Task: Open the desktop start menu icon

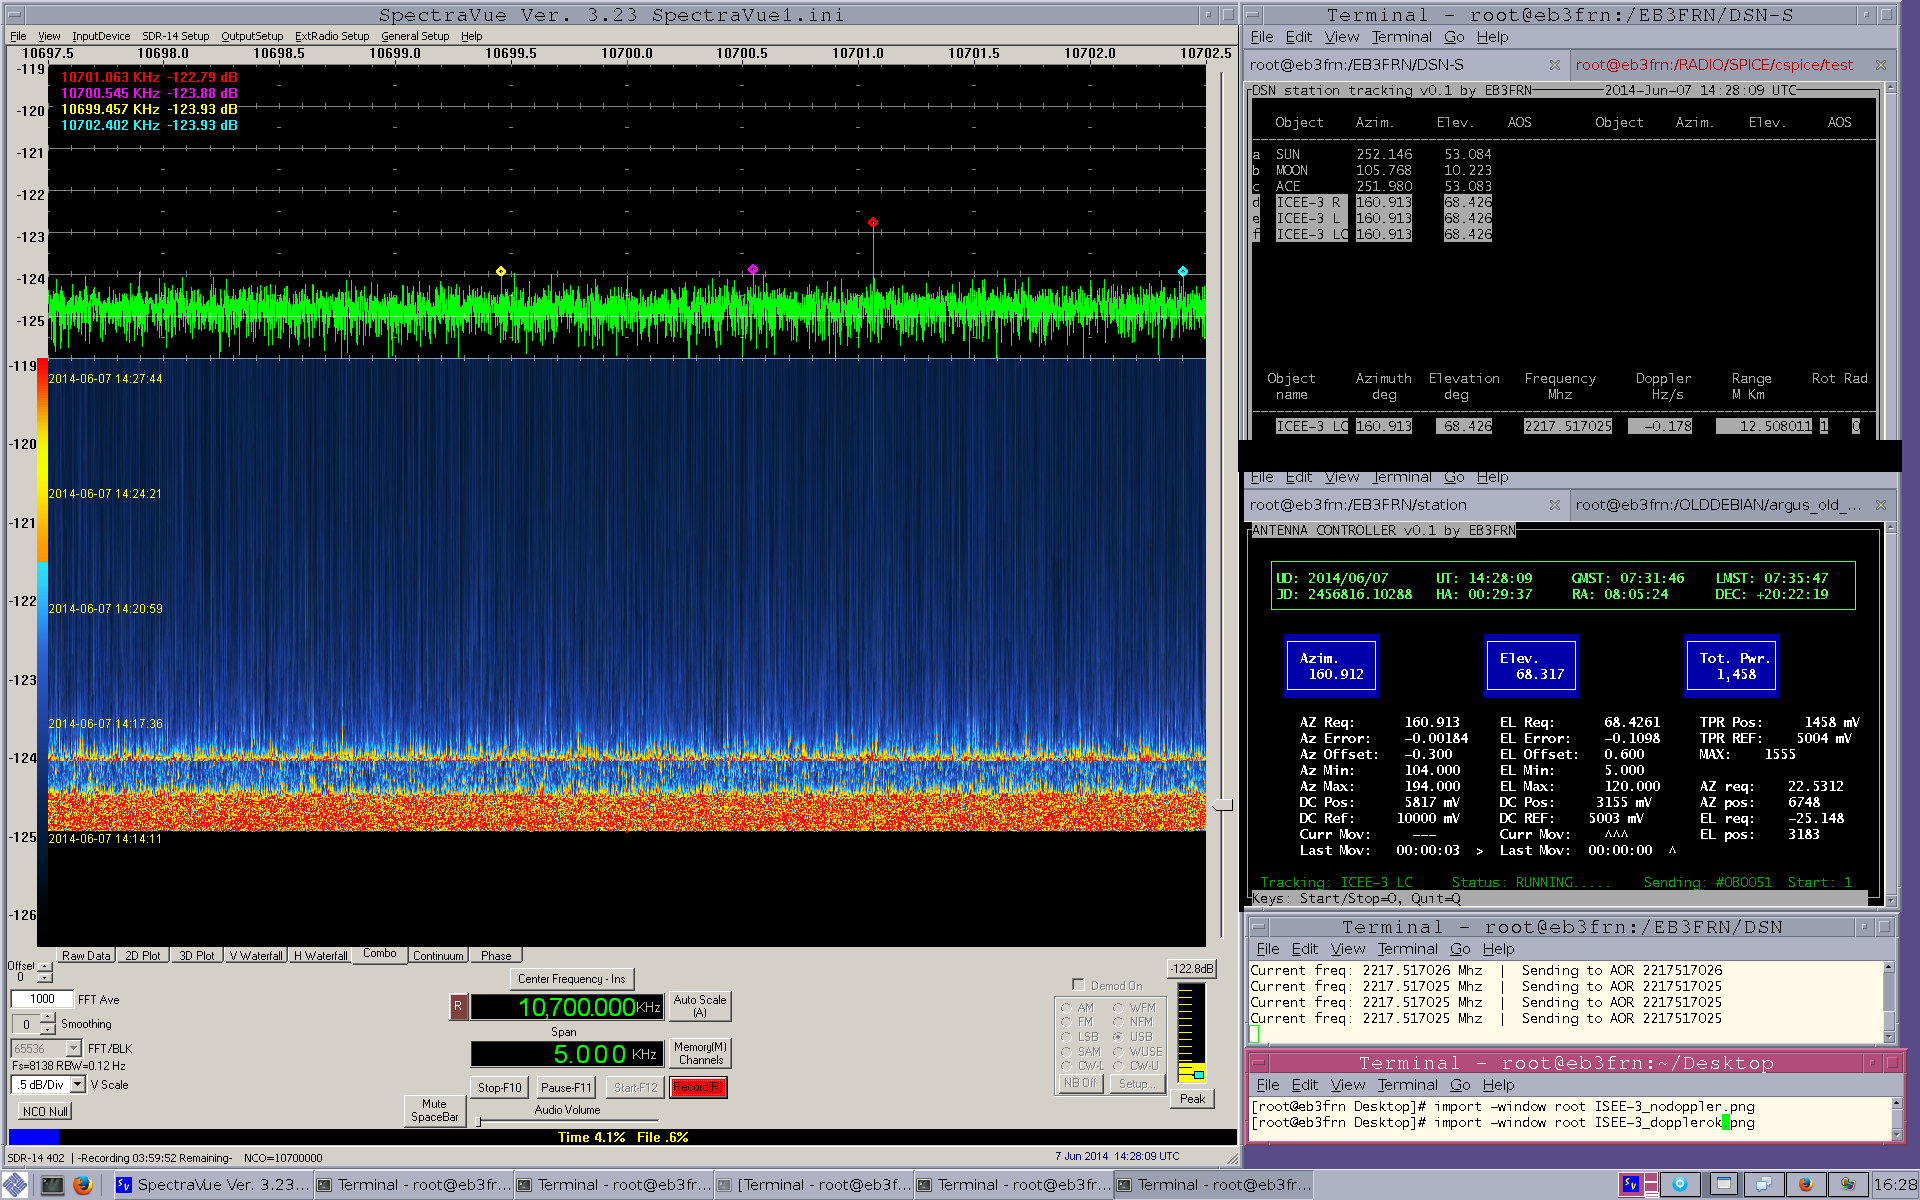Action: click(x=15, y=1185)
